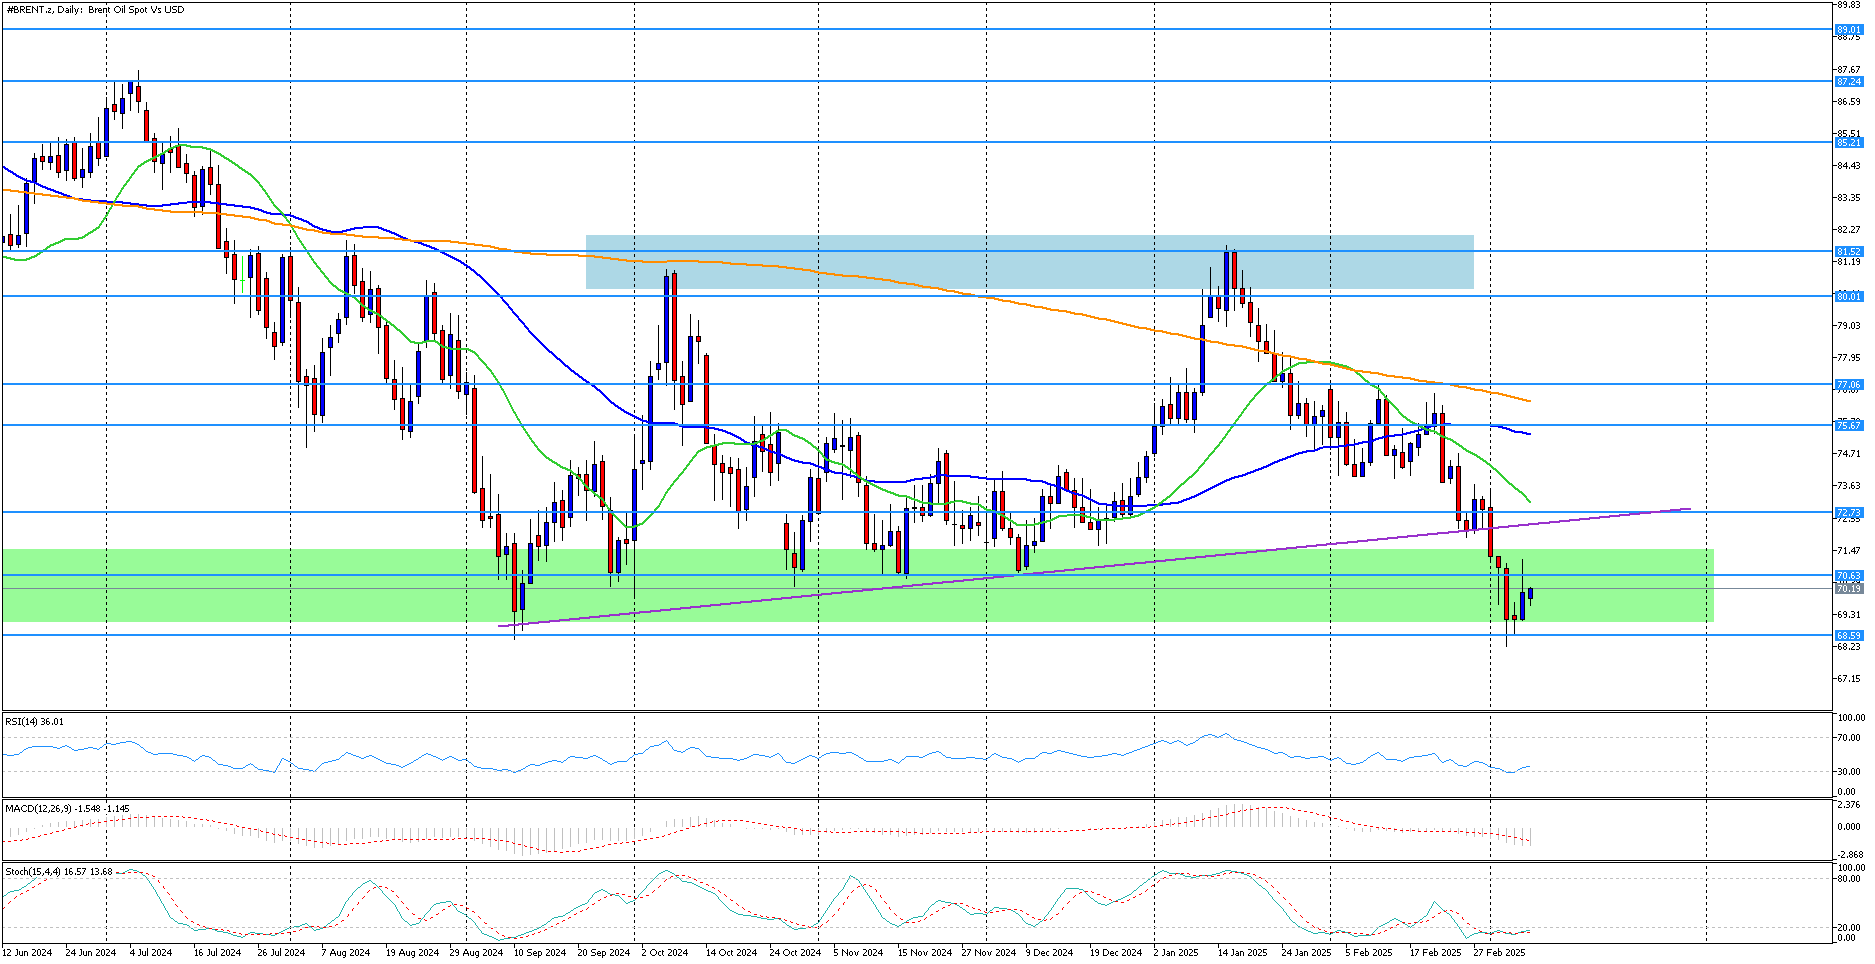Click the highlighted 89.01 price level label
The height and width of the screenshot is (964, 1875).
(1849, 30)
